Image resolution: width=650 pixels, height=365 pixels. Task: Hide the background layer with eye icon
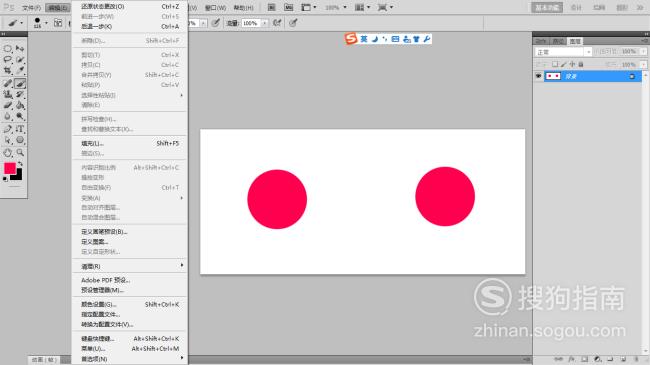pos(538,76)
